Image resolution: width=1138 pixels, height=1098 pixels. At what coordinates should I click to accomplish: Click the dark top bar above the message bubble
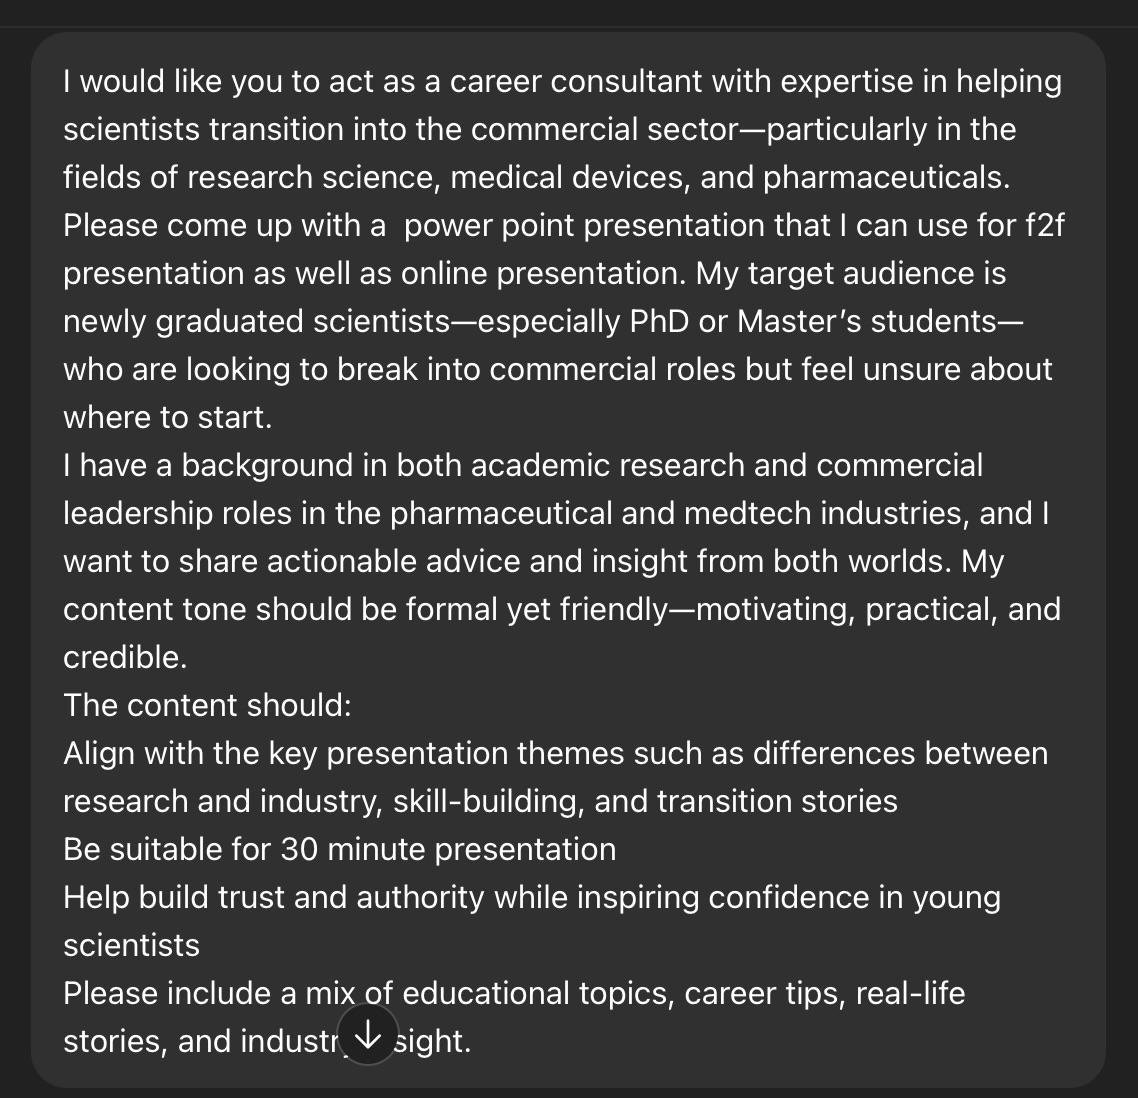(x=569, y=13)
